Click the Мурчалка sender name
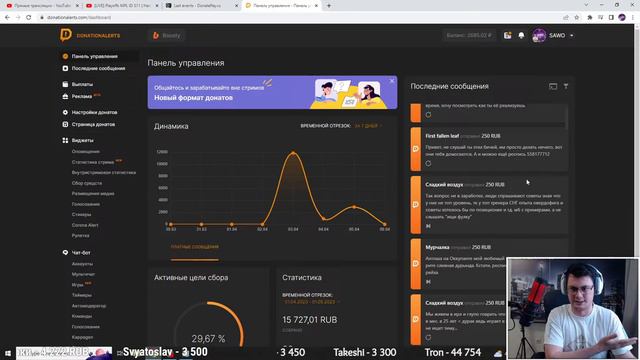 [437, 247]
